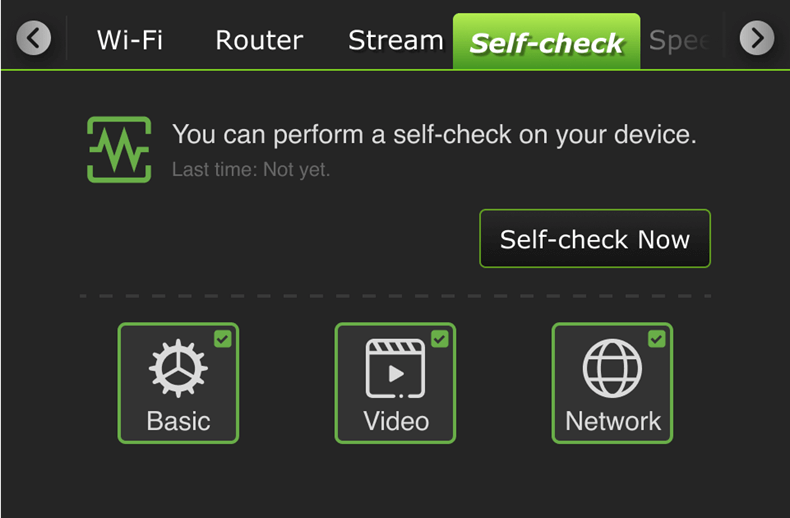
Task: Click the Video label text
Action: pyautogui.click(x=396, y=421)
